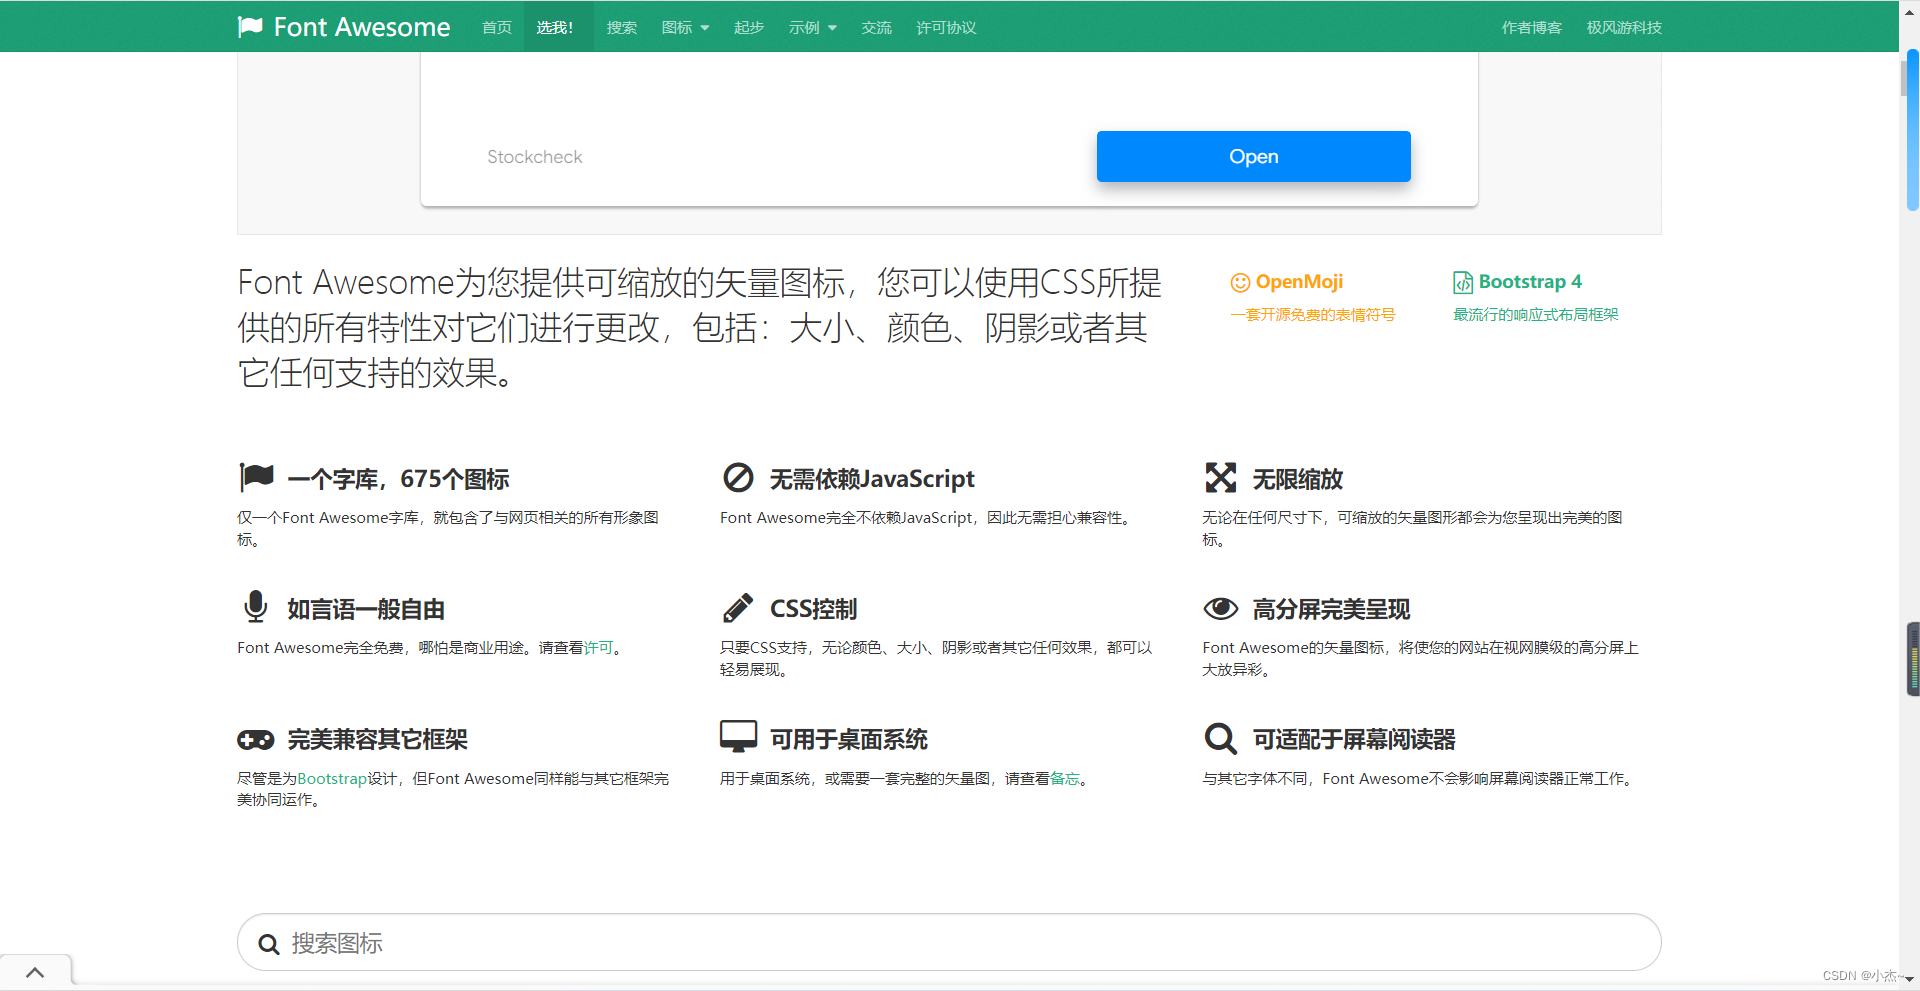This screenshot has width=1920, height=991.
Task: Click the Font Awesome brand title
Action: point(362,27)
